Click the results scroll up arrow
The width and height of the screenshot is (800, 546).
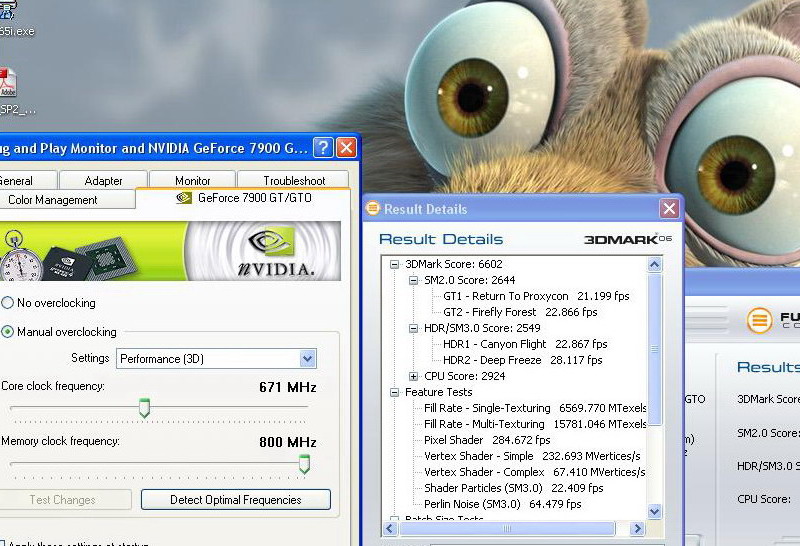(x=655, y=264)
